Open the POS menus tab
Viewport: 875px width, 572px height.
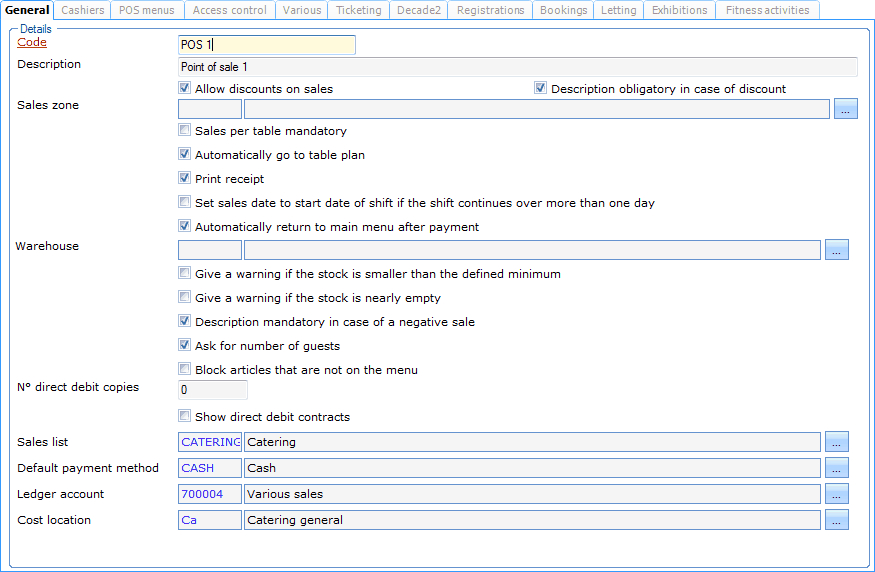point(146,10)
